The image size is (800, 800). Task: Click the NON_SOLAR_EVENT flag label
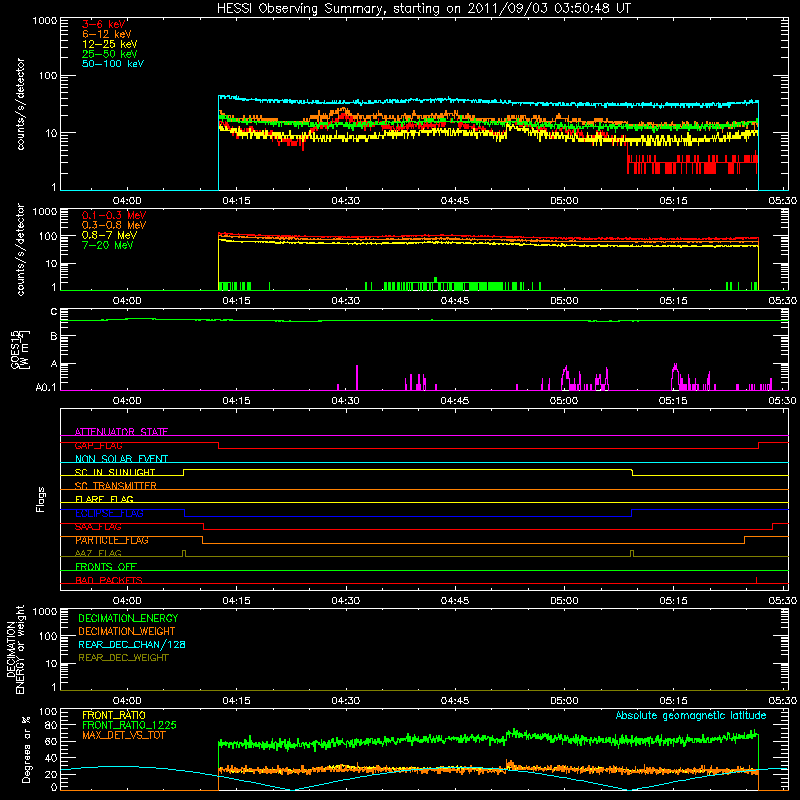tap(121, 459)
